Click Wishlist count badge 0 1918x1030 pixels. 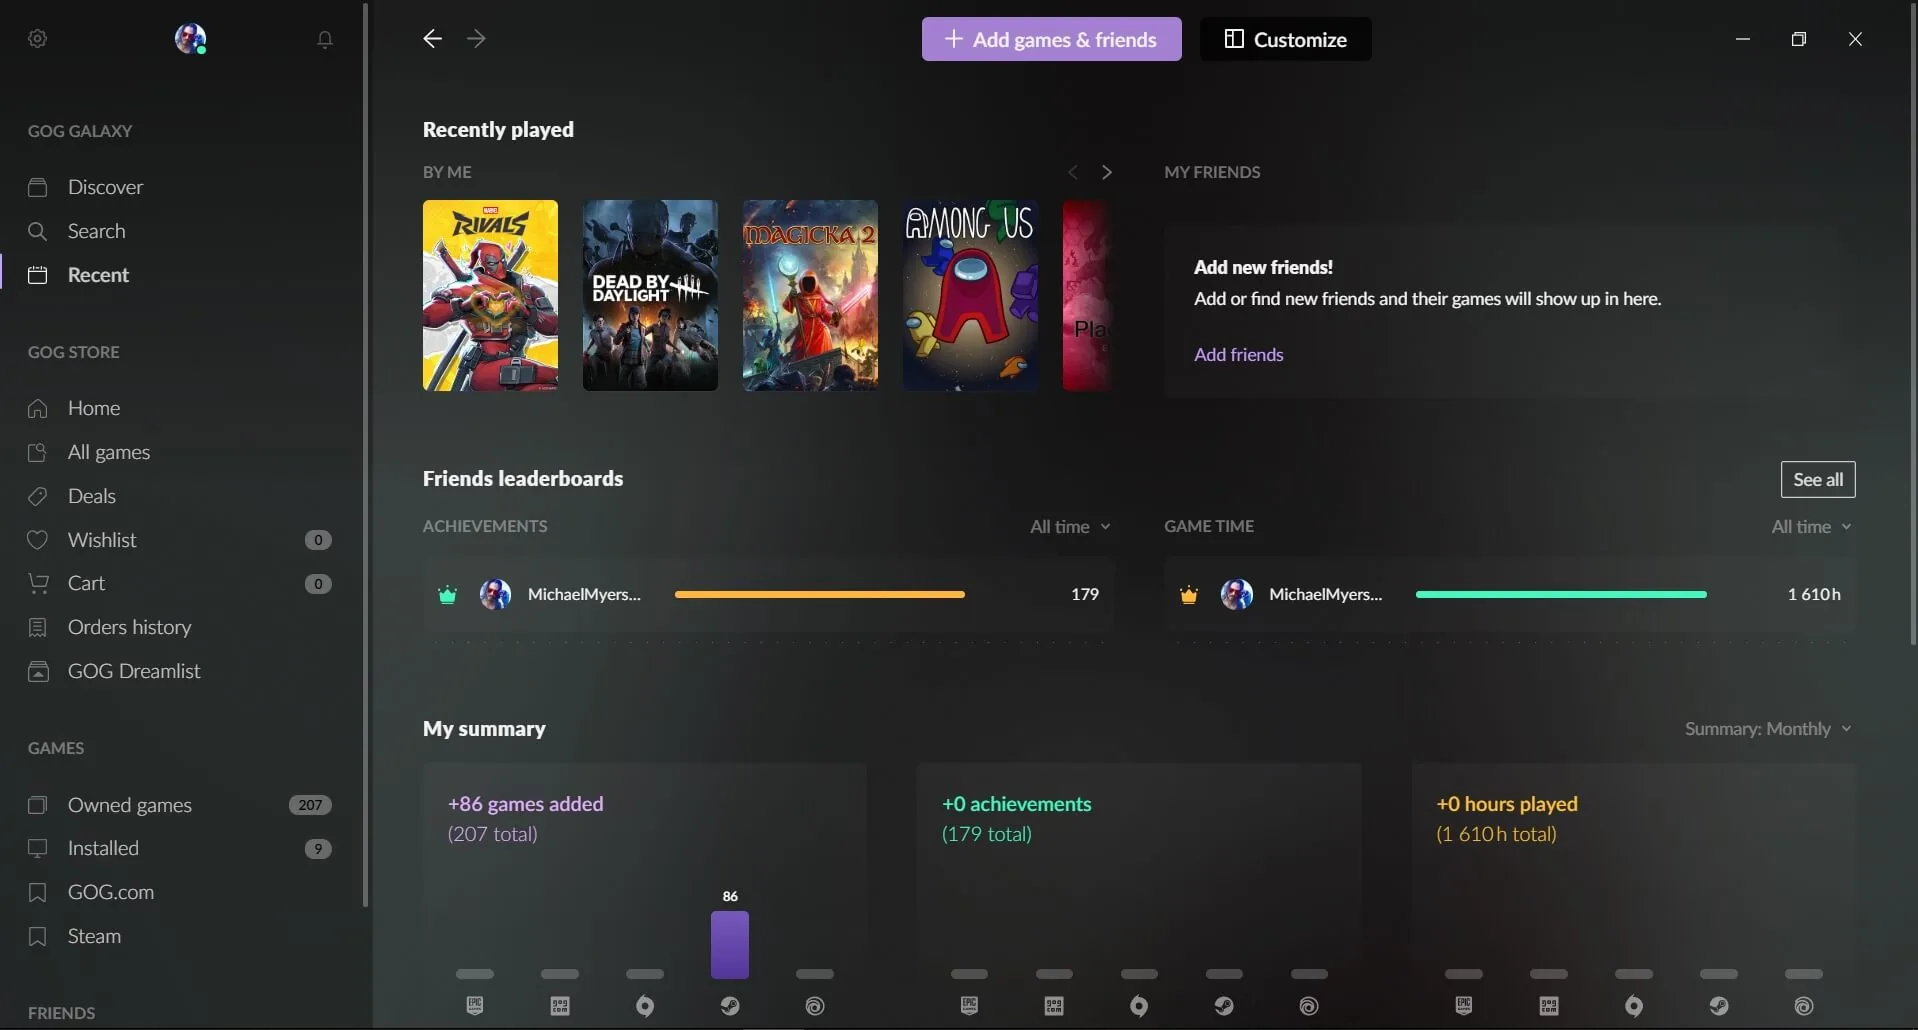click(x=318, y=540)
